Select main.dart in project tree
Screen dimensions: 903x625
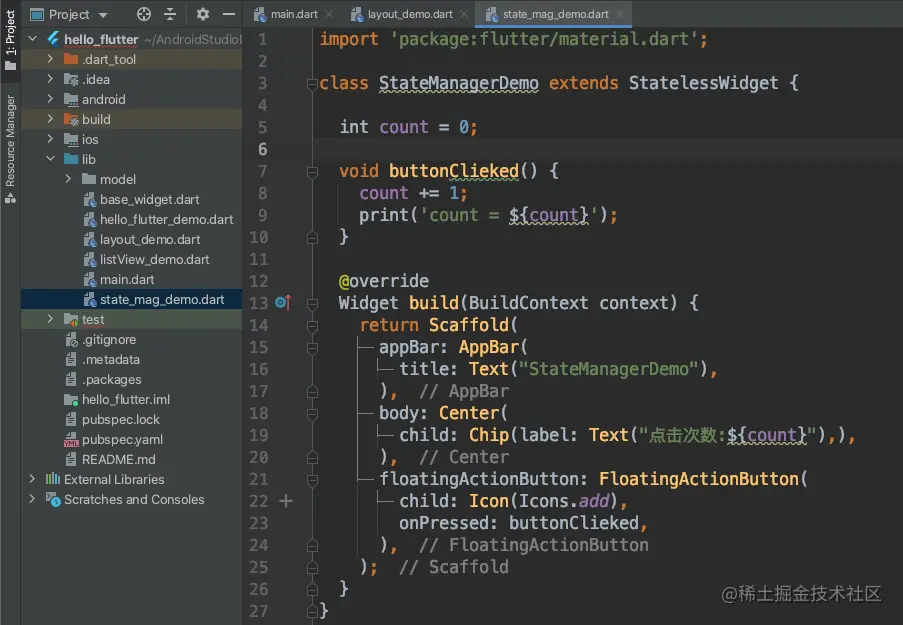(127, 279)
